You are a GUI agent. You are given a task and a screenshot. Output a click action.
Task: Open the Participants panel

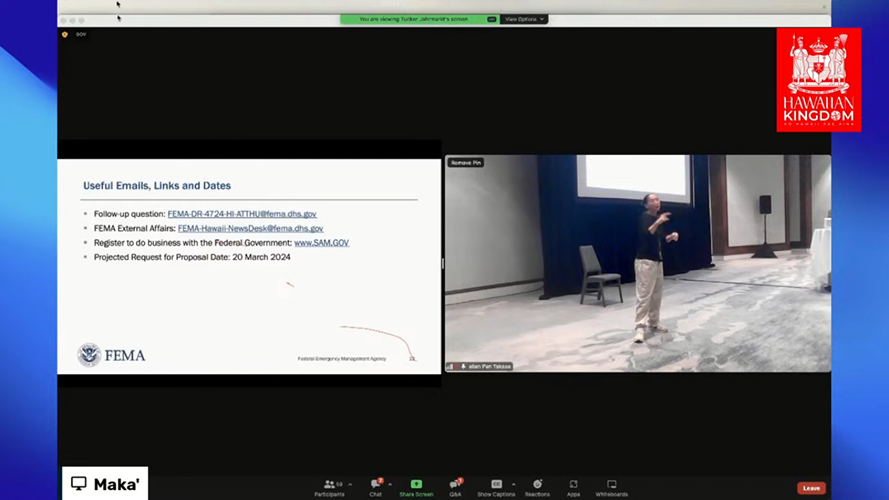(x=329, y=486)
